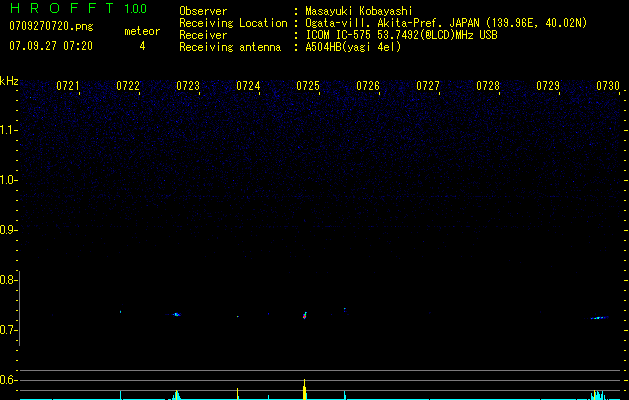Click the small echo dot near 0724
The width and height of the screenshot is (629, 400).
coord(237,317)
